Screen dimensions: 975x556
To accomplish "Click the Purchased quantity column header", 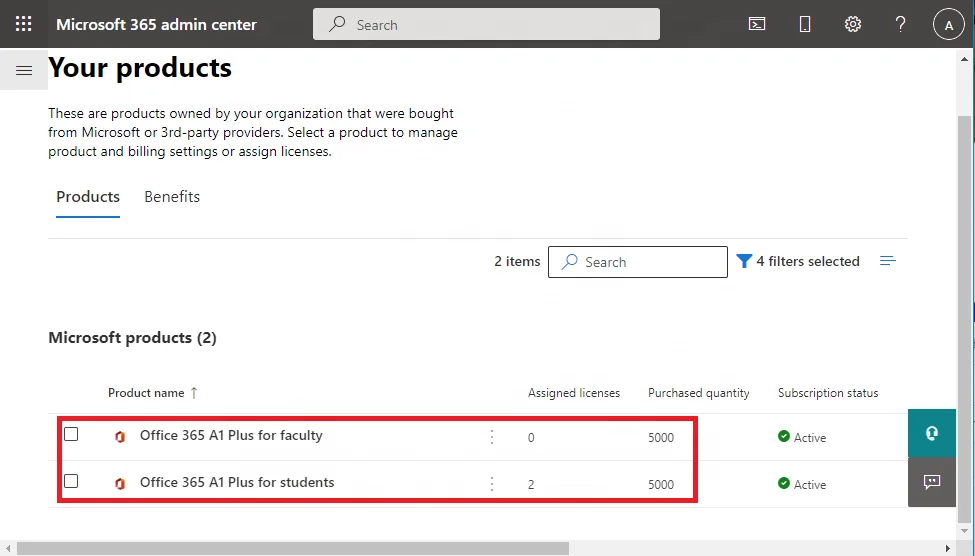I will click(x=698, y=392).
